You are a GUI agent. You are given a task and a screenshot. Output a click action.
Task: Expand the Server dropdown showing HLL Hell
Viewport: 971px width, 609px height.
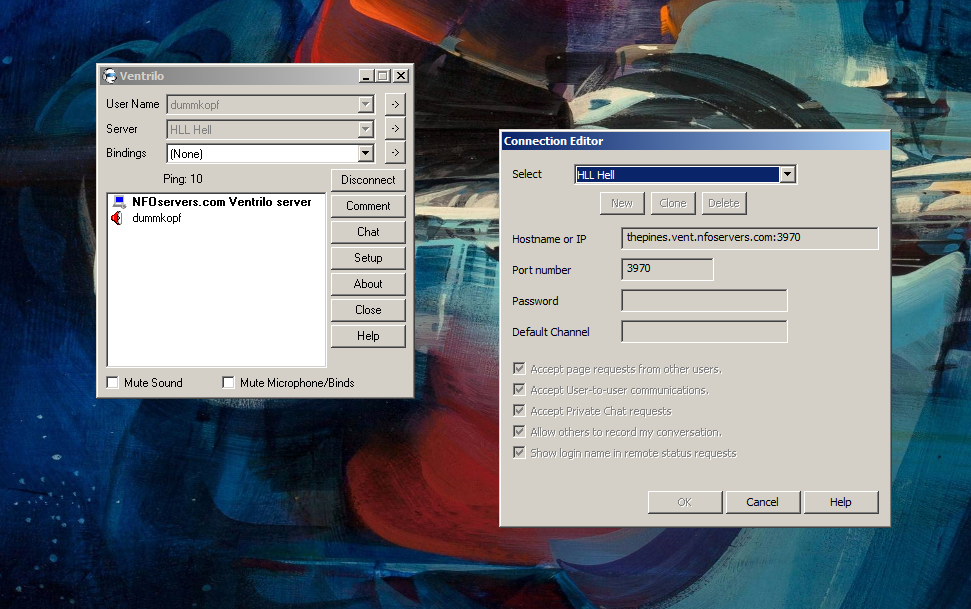pyautogui.click(x=365, y=129)
